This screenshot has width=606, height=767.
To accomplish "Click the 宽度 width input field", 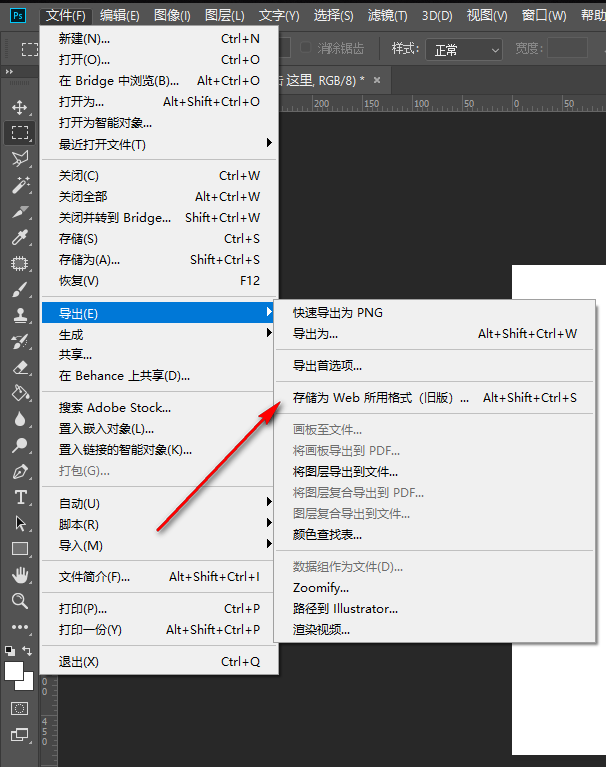I will (567, 48).
